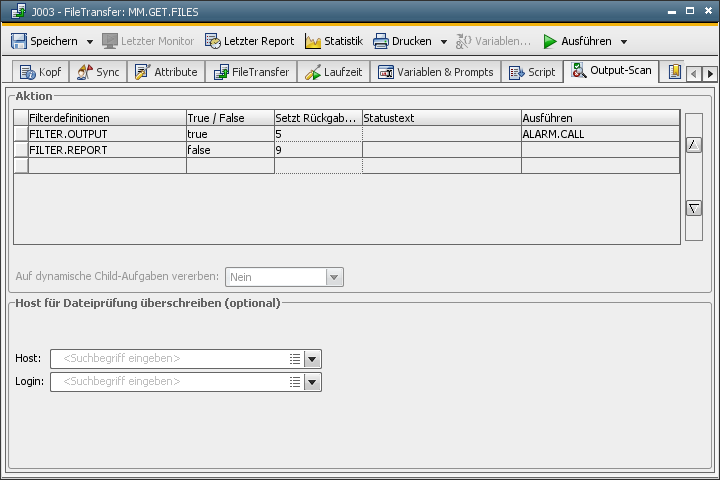Open the Script tab

coord(532,73)
